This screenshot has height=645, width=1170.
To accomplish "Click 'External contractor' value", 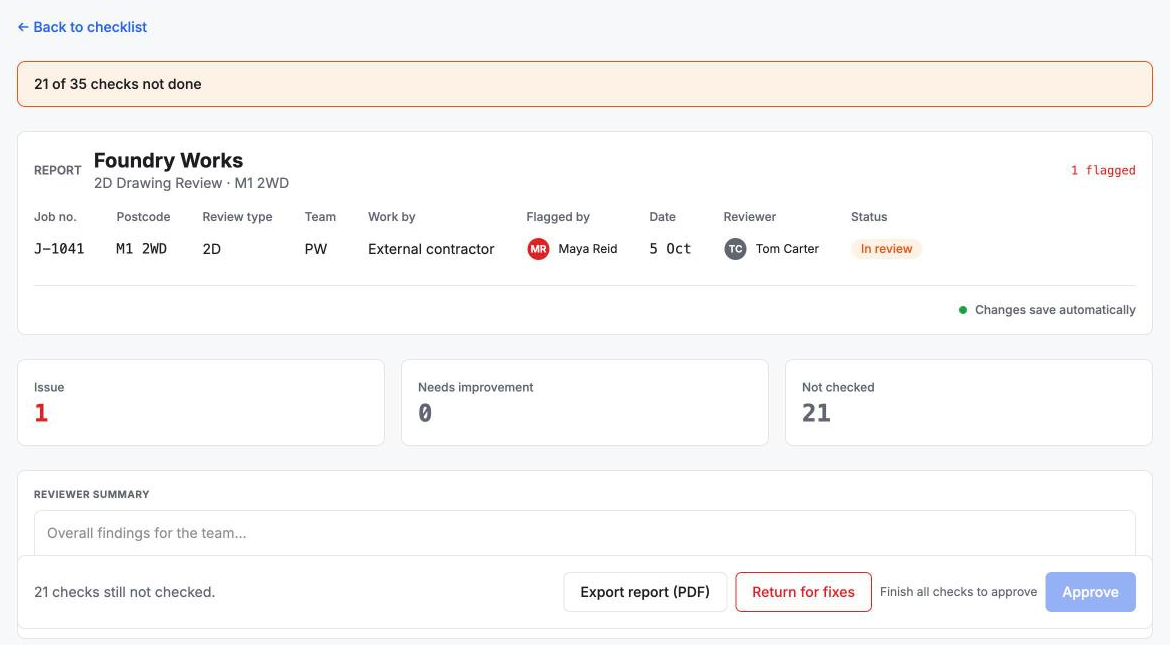I will click(x=431, y=249).
